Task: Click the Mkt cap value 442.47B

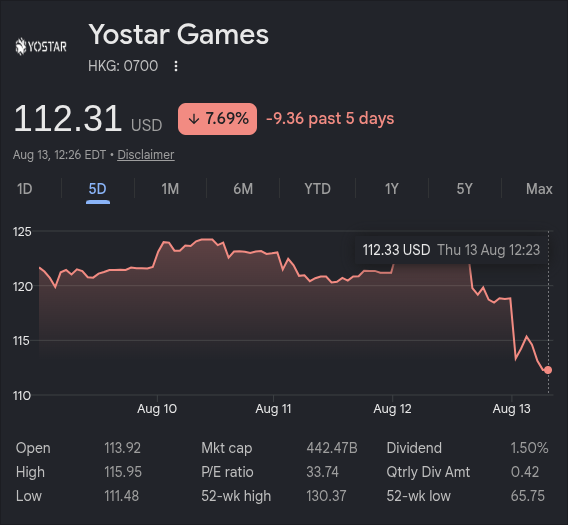Action: pyautogui.click(x=332, y=448)
